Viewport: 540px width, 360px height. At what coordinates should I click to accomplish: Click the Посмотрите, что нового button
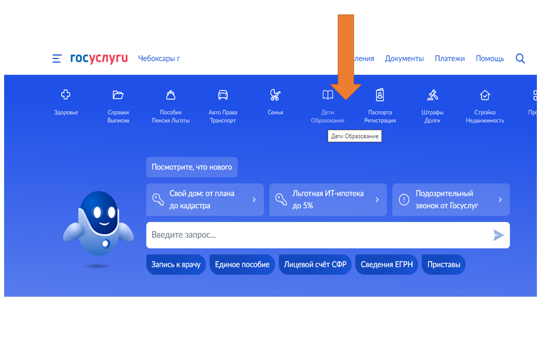(192, 167)
